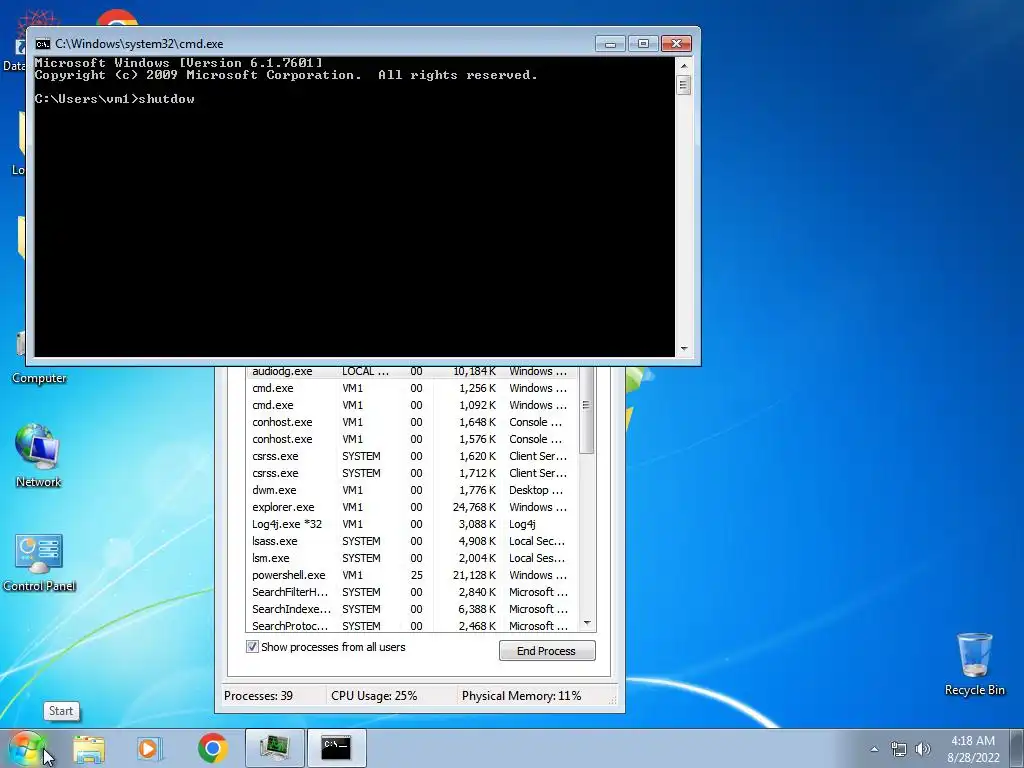The image size is (1024, 768).
Task: Select cmd.exe process using 1,256 K
Action: click(411, 388)
